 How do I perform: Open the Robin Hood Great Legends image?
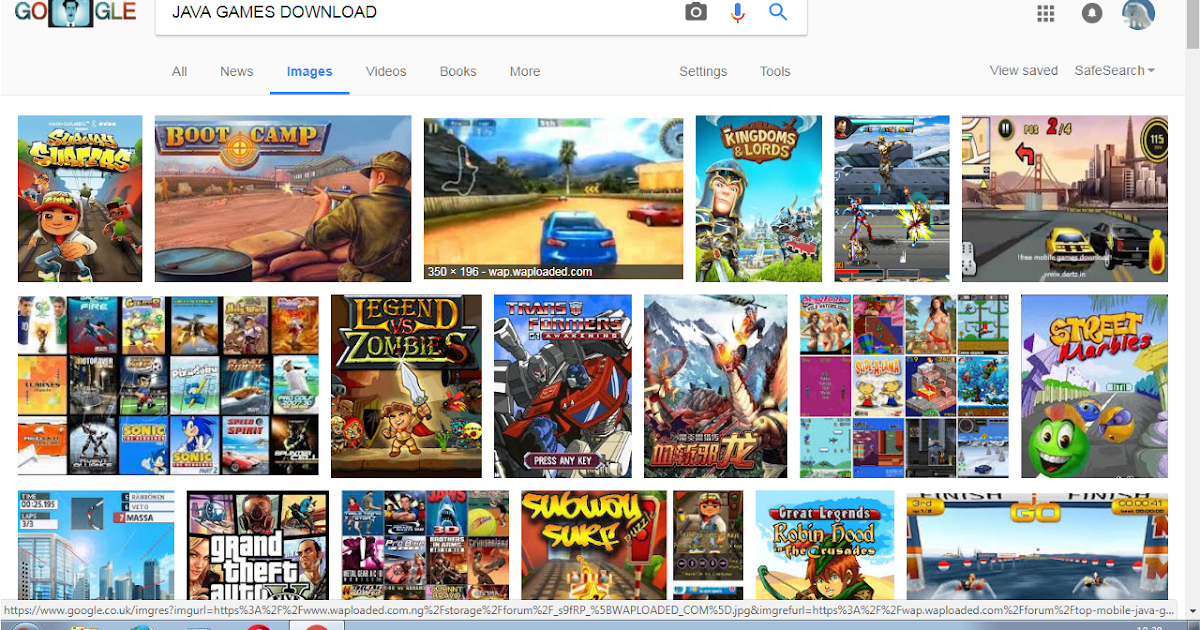pos(825,545)
